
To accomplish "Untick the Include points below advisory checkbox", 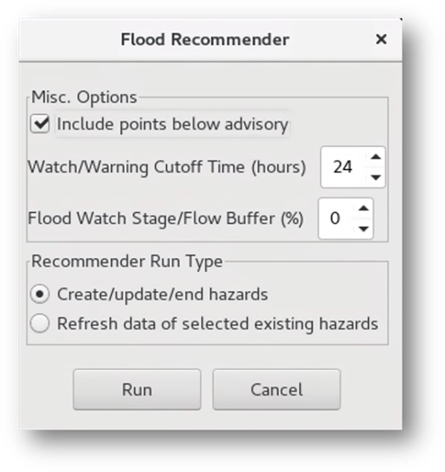I will coord(40,124).
